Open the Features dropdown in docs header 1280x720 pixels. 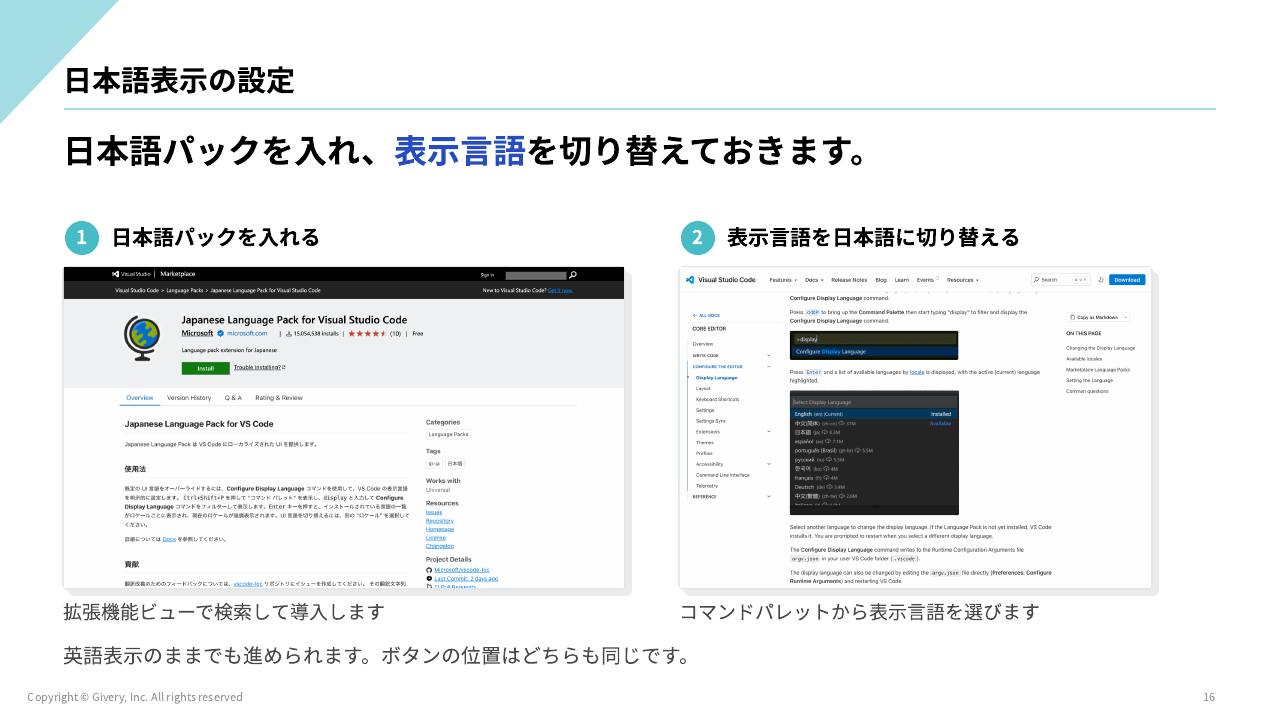pos(782,280)
